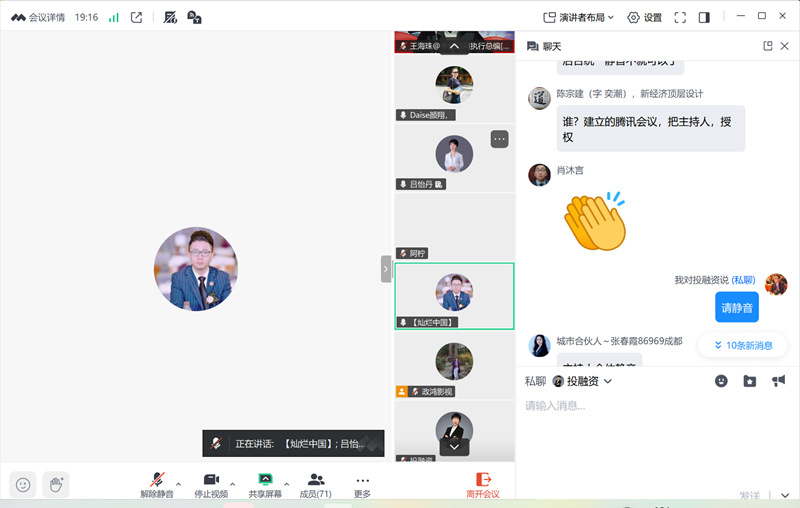
Task: Open the emoji reactions smiley button
Action: coord(23,484)
